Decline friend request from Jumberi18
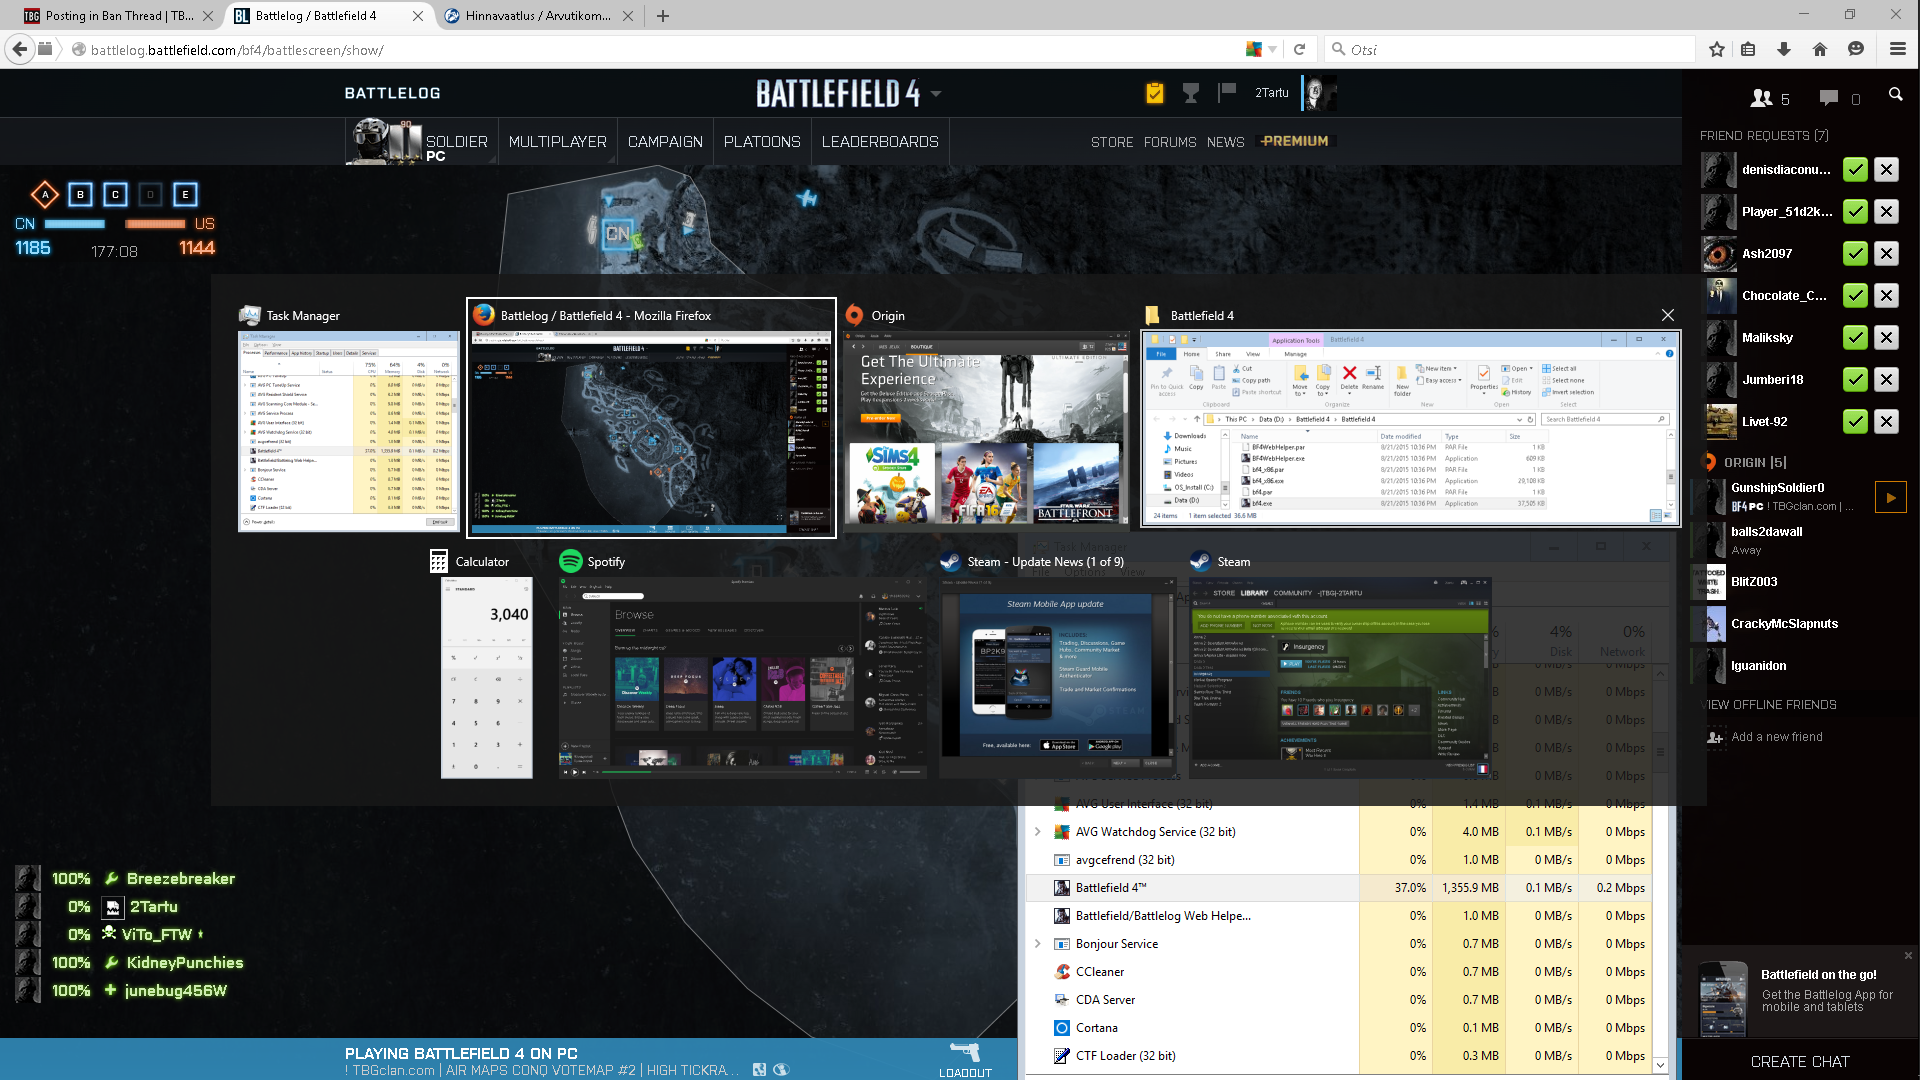 point(1886,380)
